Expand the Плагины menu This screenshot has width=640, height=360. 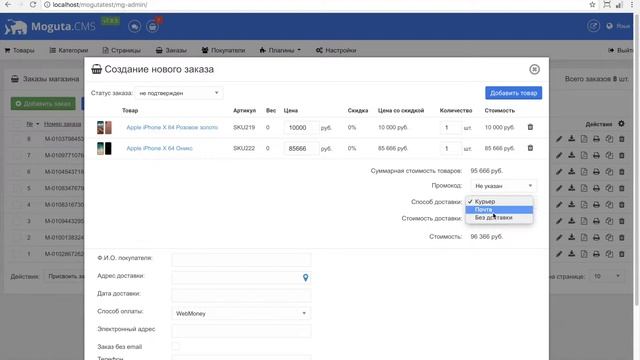[280, 50]
